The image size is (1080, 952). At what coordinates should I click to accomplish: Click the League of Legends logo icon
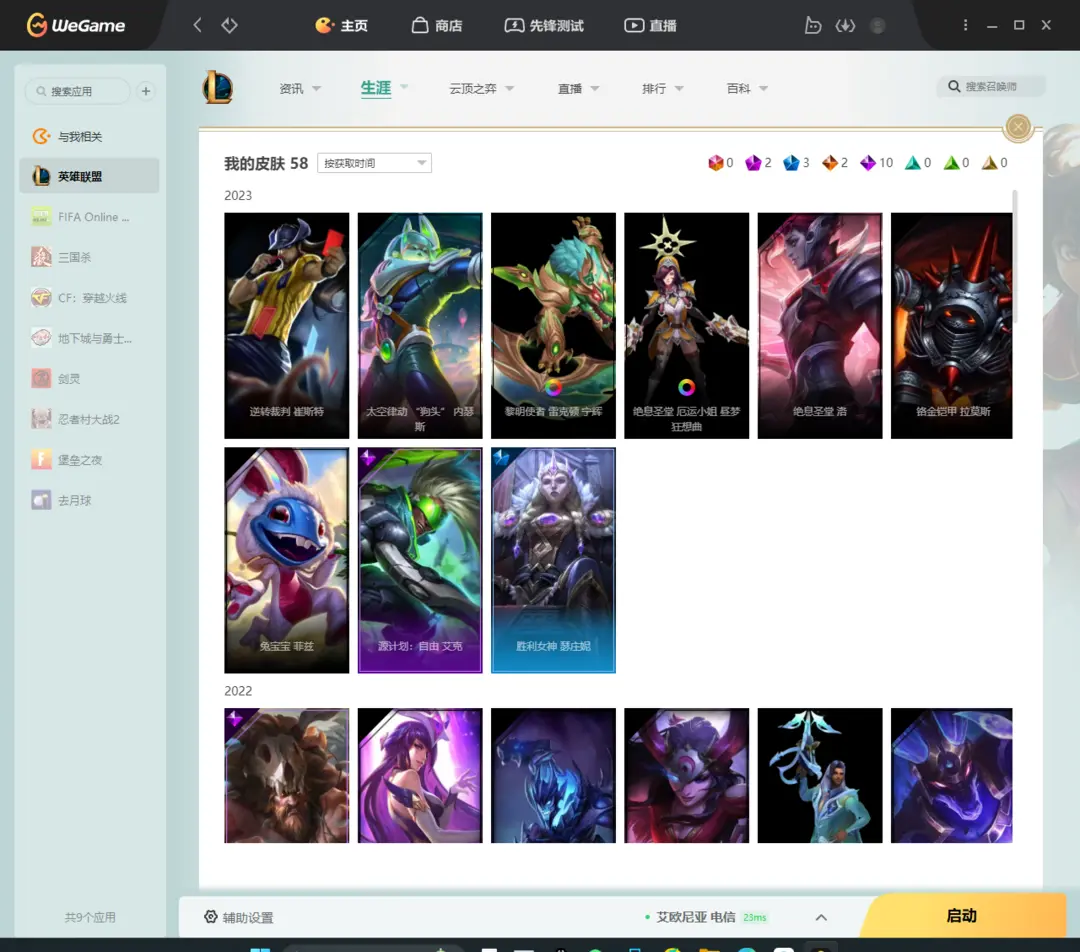click(x=218, y=88)
